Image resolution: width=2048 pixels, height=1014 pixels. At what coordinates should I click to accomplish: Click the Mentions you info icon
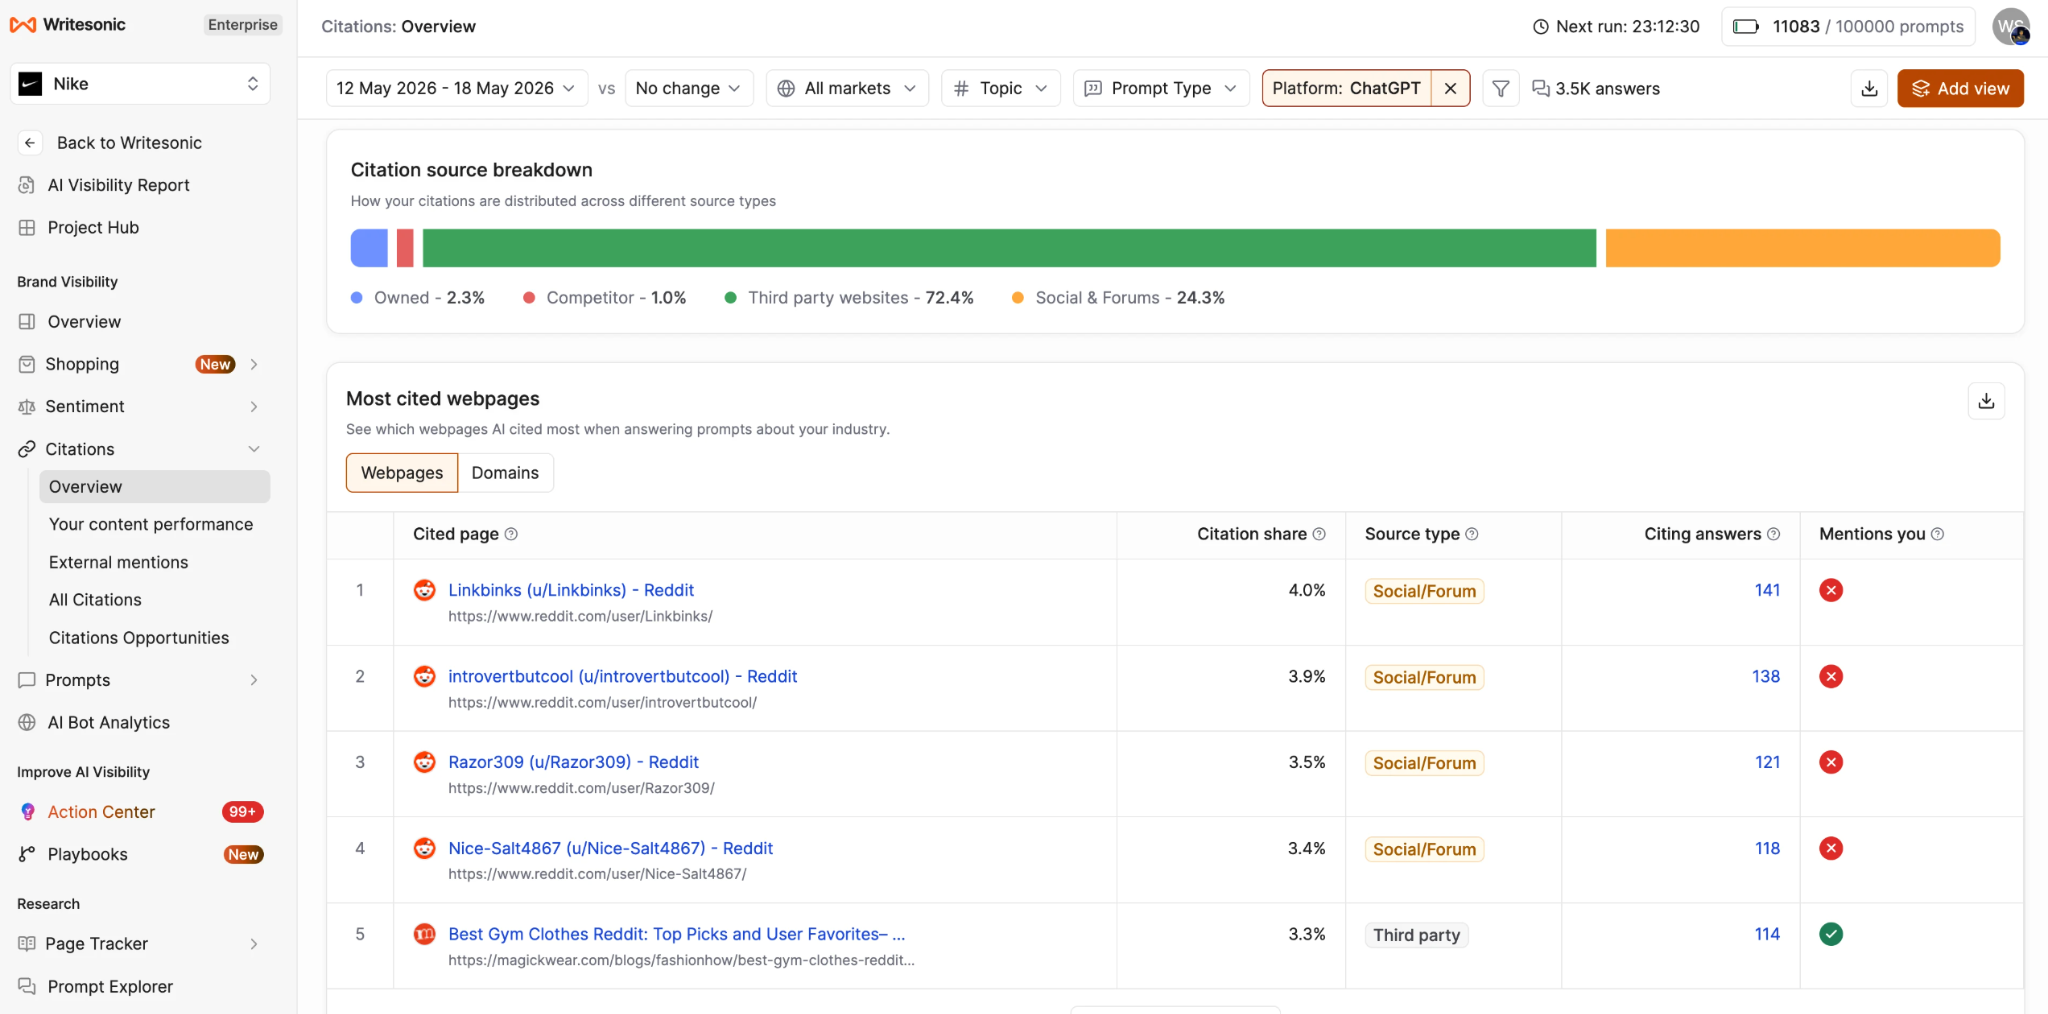click(1937, 534)
